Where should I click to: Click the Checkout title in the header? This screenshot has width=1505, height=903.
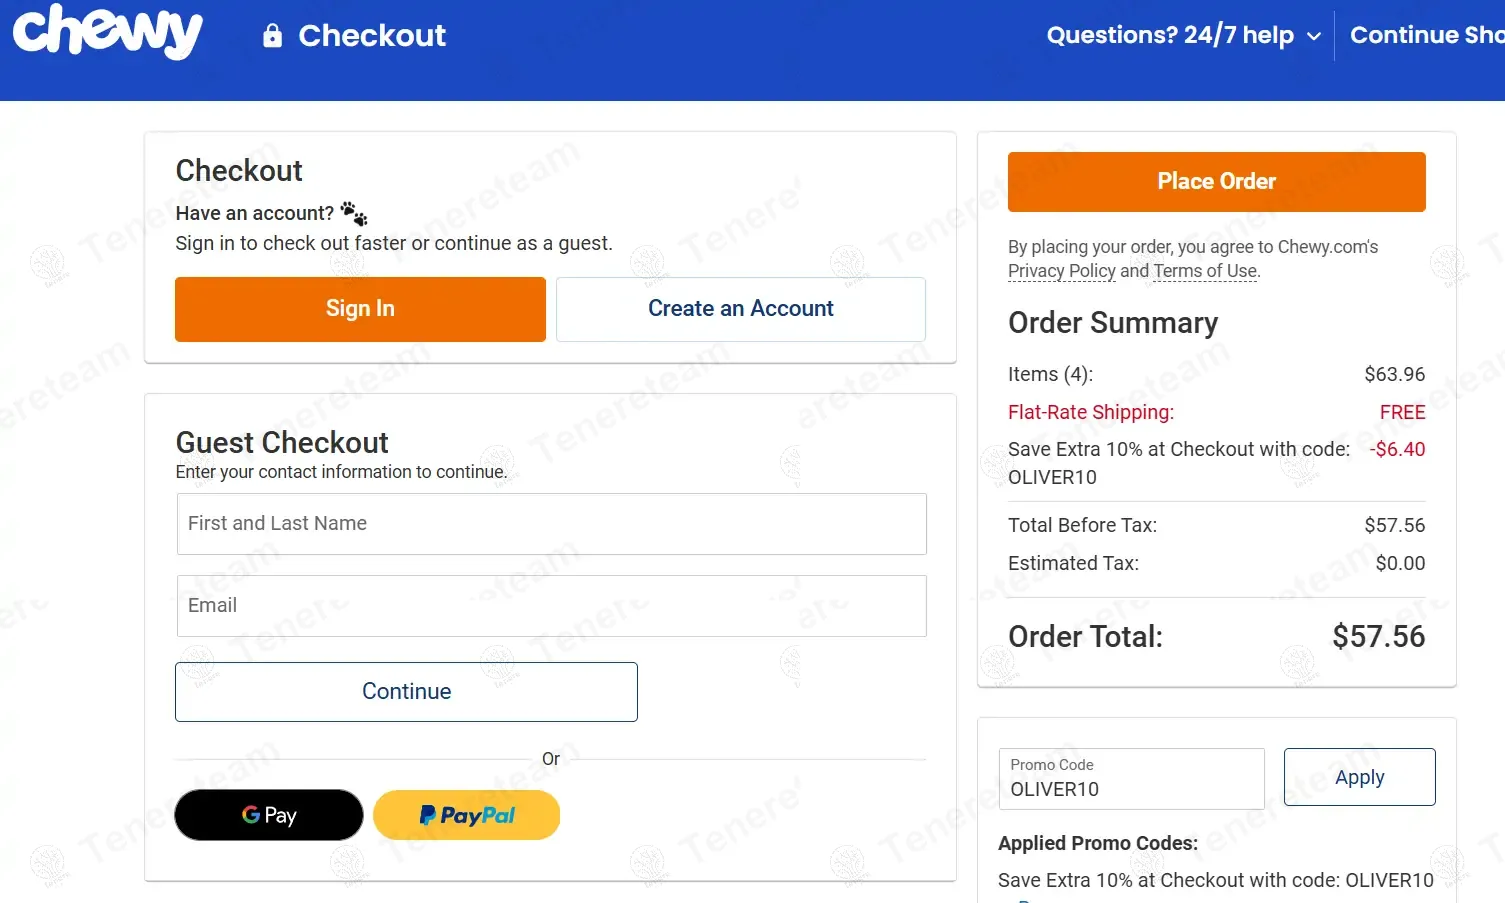372,36
